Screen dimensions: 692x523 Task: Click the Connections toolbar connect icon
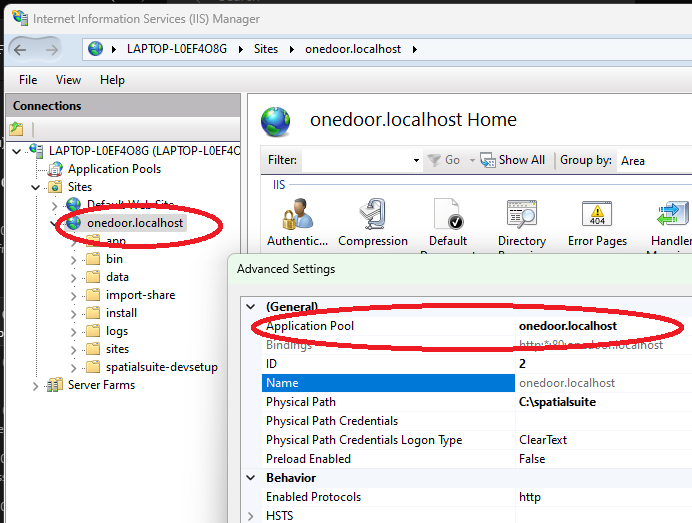pos(16,129)
